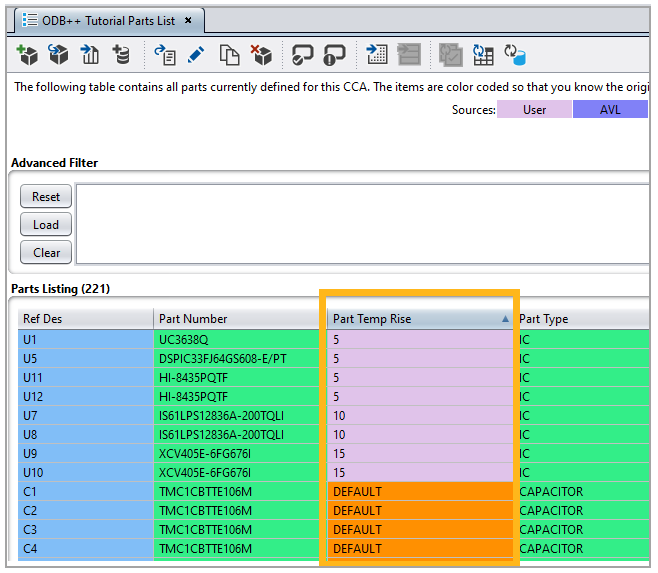Select the ODB++ Tutorial Parts List tab
The height and width of the screenshot is (573, 658).
tap(106, 20)
